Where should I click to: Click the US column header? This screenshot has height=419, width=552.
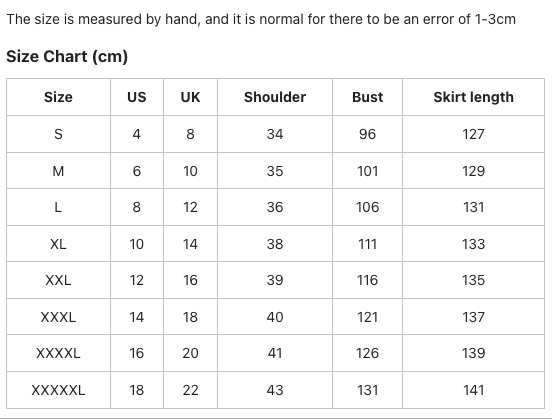click(137, 97)
